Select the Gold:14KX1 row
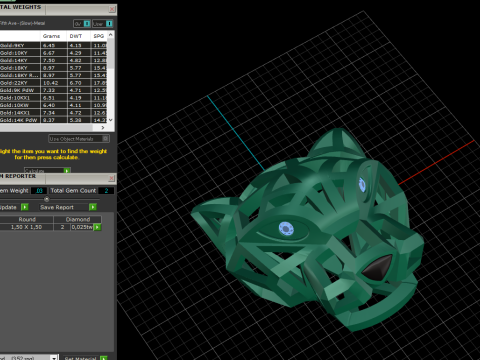The image size is (480, 360). (x=53, y=113)
